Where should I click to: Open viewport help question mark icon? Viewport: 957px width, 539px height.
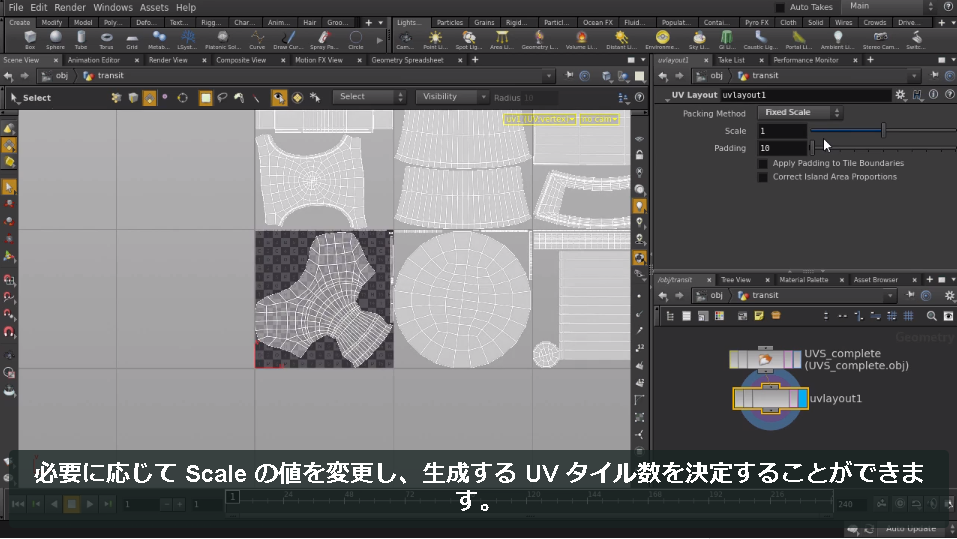[x=640, y=97]
